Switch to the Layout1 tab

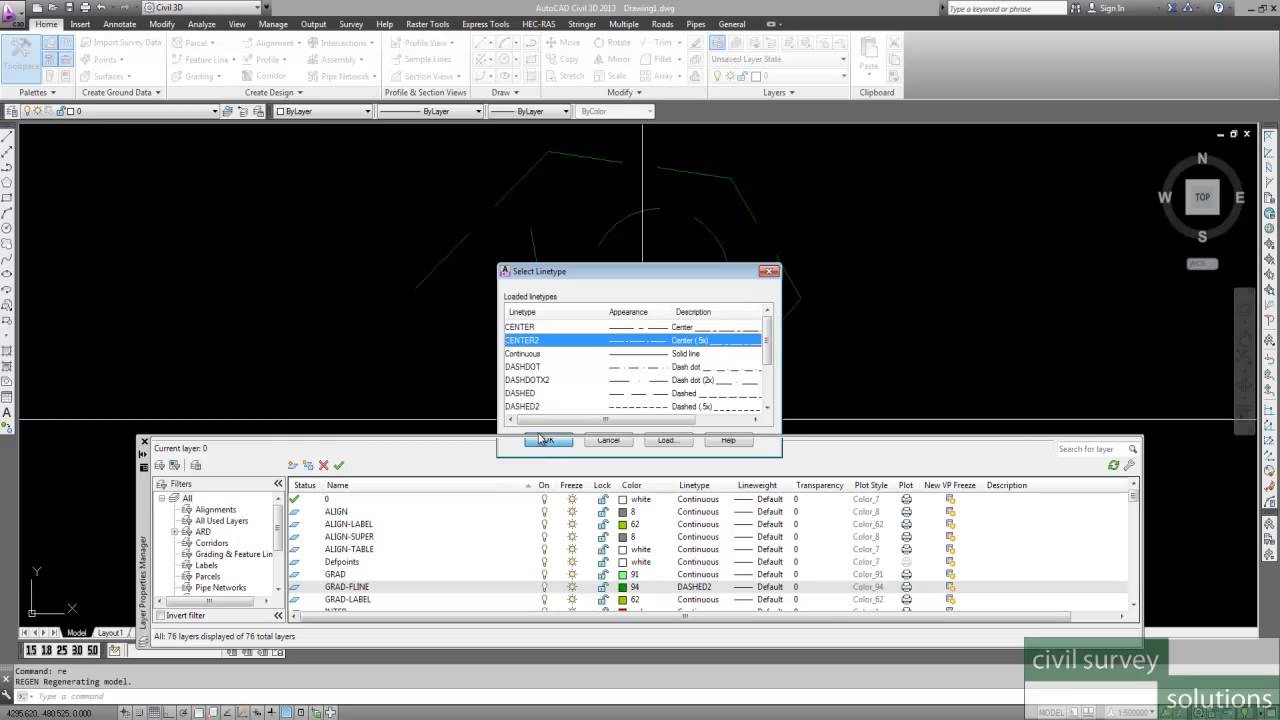[110, 633]
